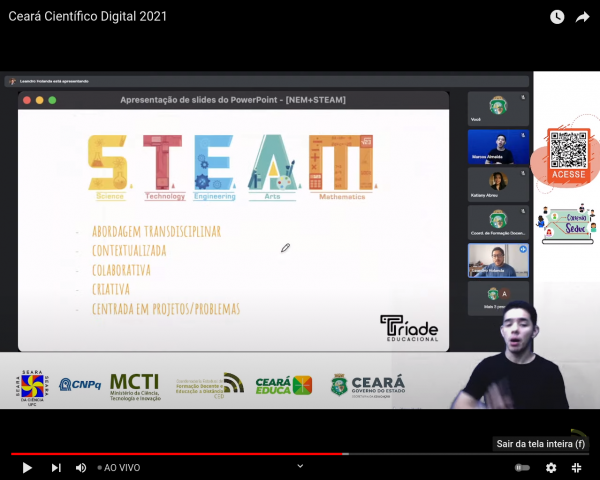Click the green maximize dot of PowerPoint window
Viewport: 600px width, 480px height.
[52, 100]
